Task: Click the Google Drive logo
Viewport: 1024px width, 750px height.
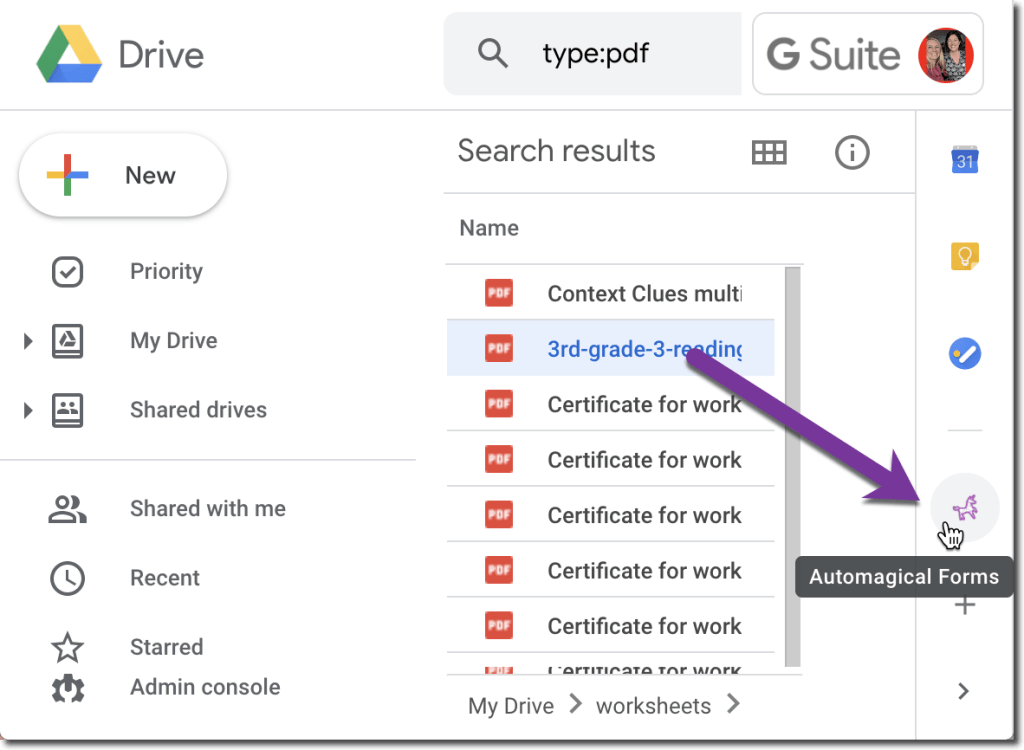Action: pyautogui.click(x=69, y=54)
